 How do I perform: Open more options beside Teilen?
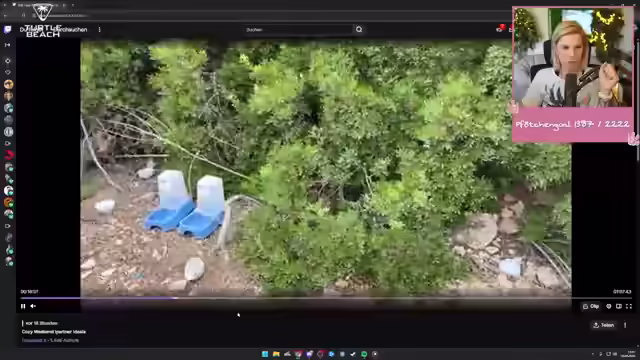pos(625,325)
